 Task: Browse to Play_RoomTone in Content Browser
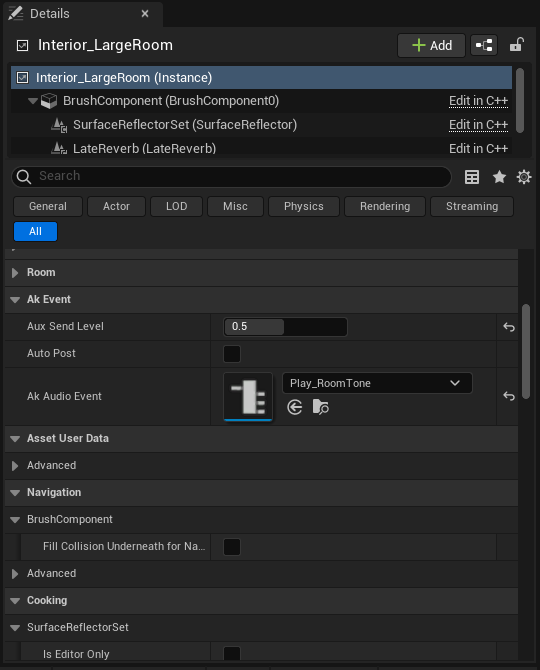(320, 407)
